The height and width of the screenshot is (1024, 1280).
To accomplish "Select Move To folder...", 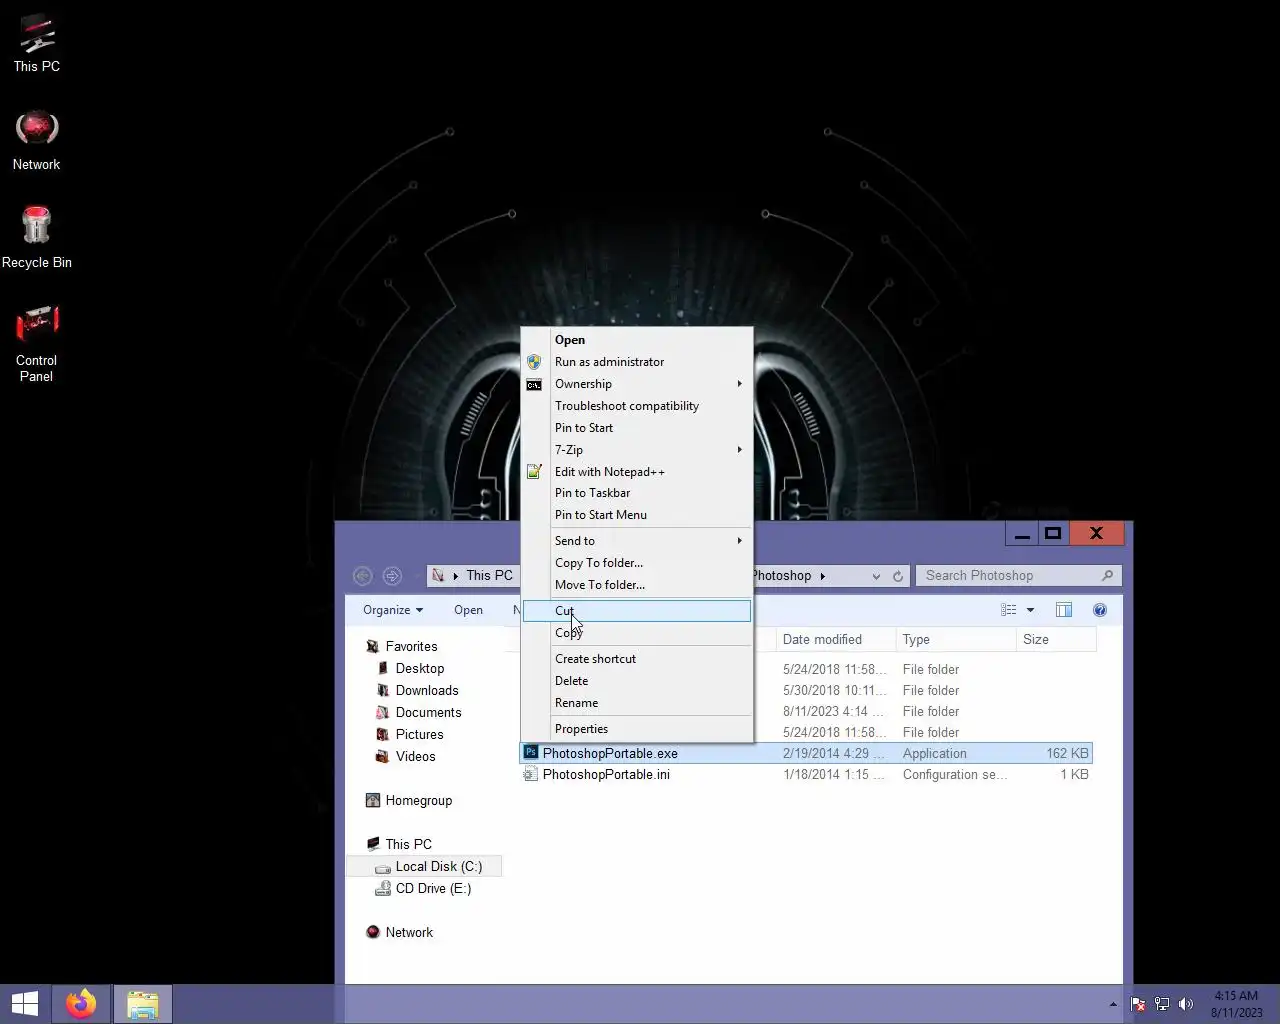I will point(637,585).
